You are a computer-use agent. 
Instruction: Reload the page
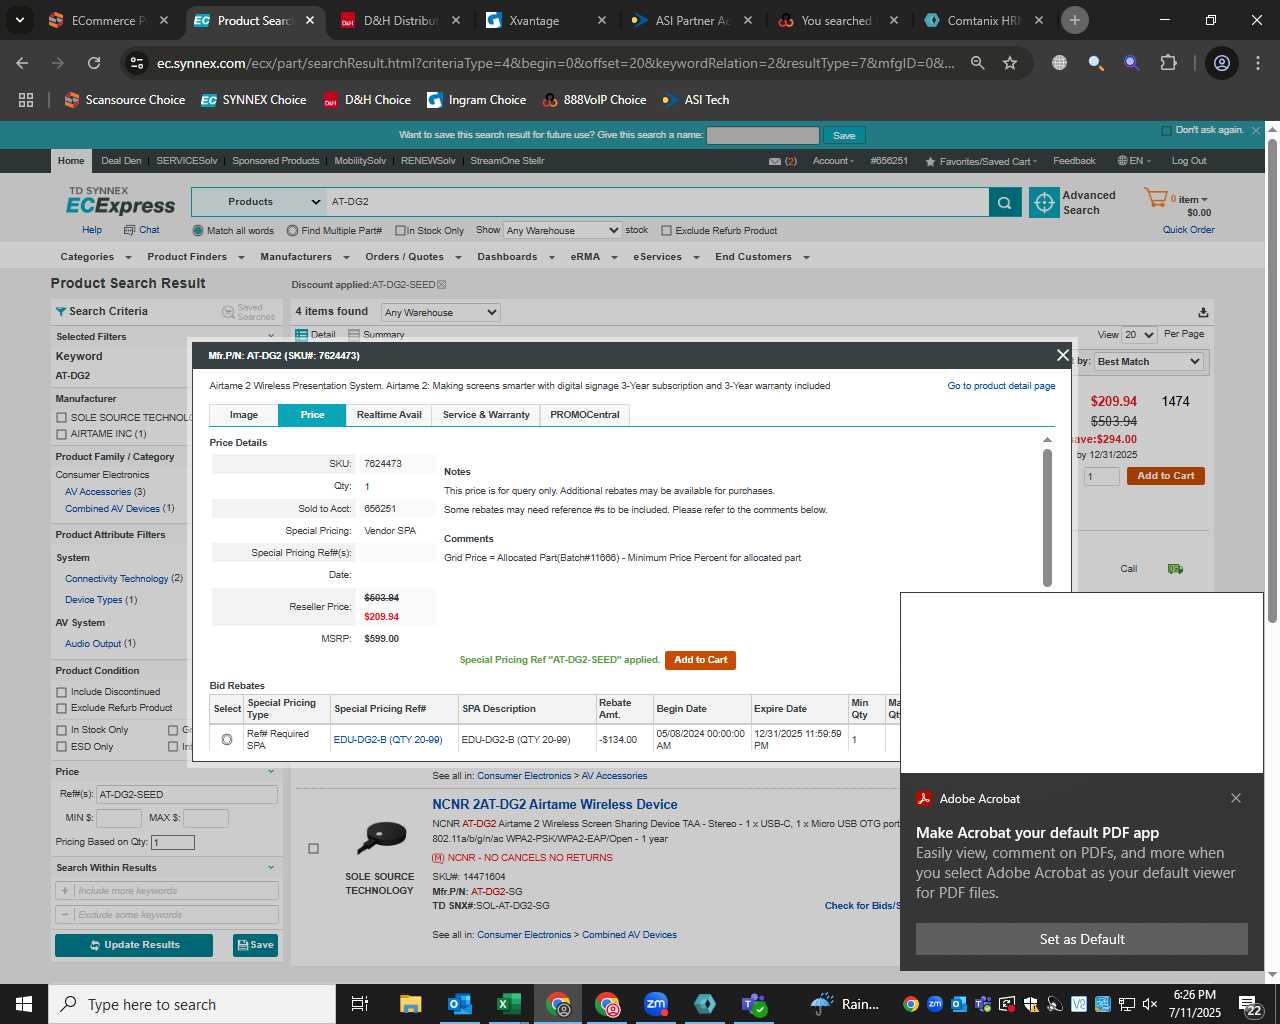(94, 63)
